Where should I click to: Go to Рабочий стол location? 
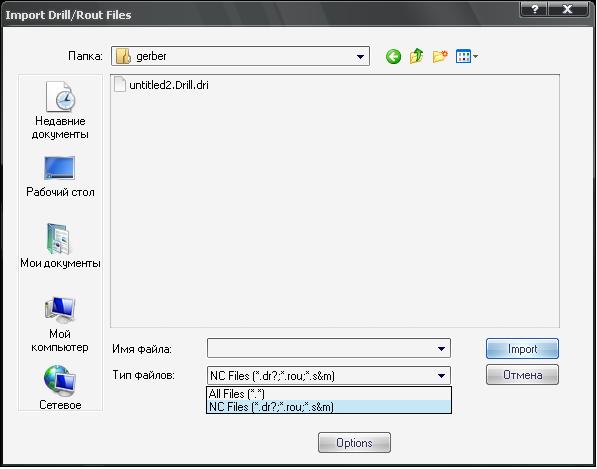click(x=60, y=177)
